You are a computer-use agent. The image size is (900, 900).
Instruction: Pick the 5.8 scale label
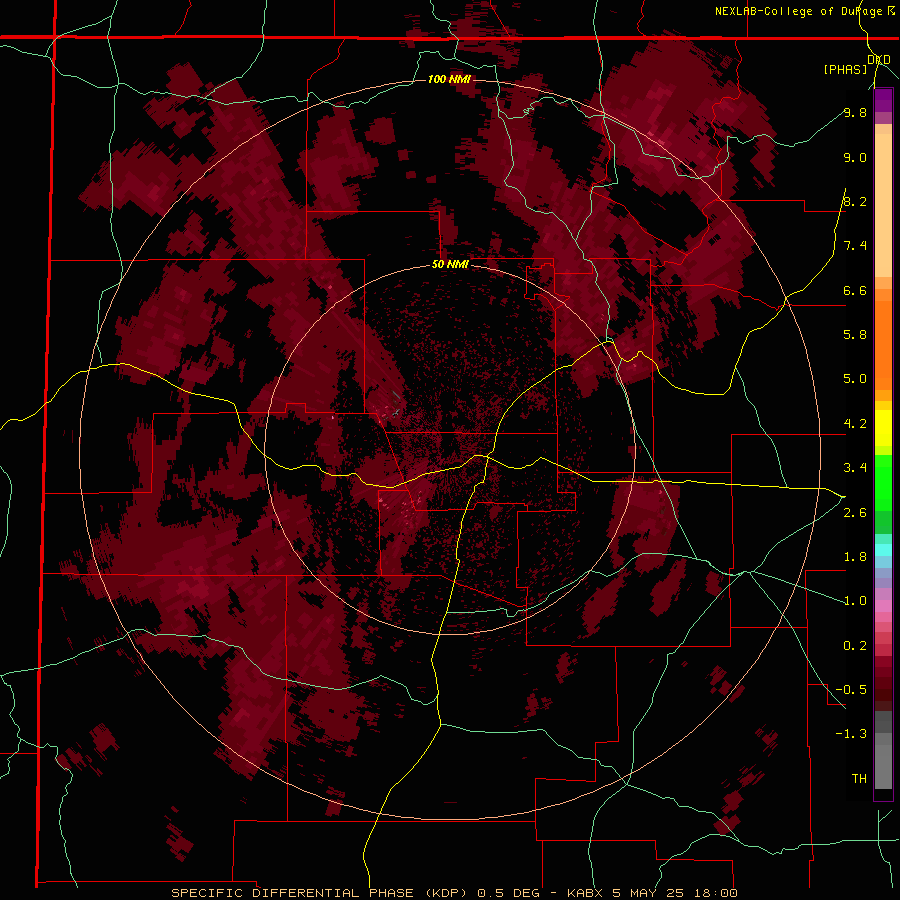855,334
